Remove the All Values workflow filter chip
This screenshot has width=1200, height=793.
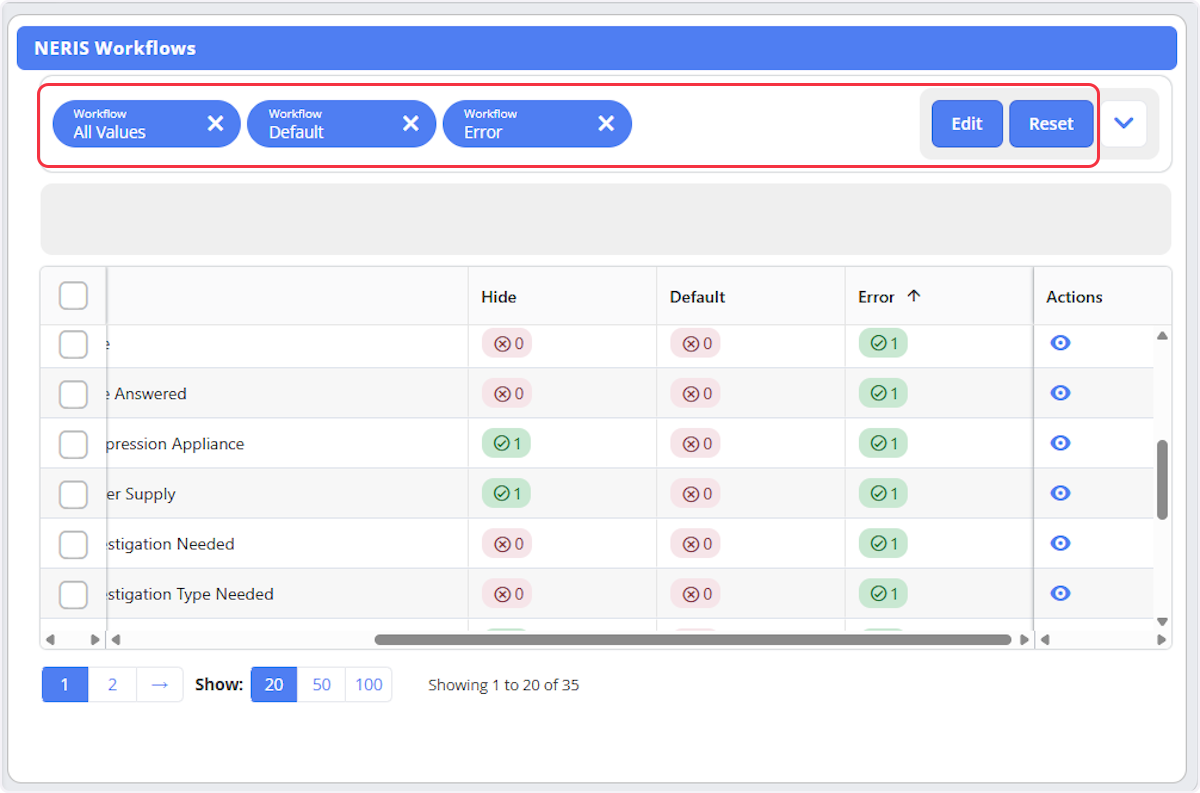tap(215, 123)
